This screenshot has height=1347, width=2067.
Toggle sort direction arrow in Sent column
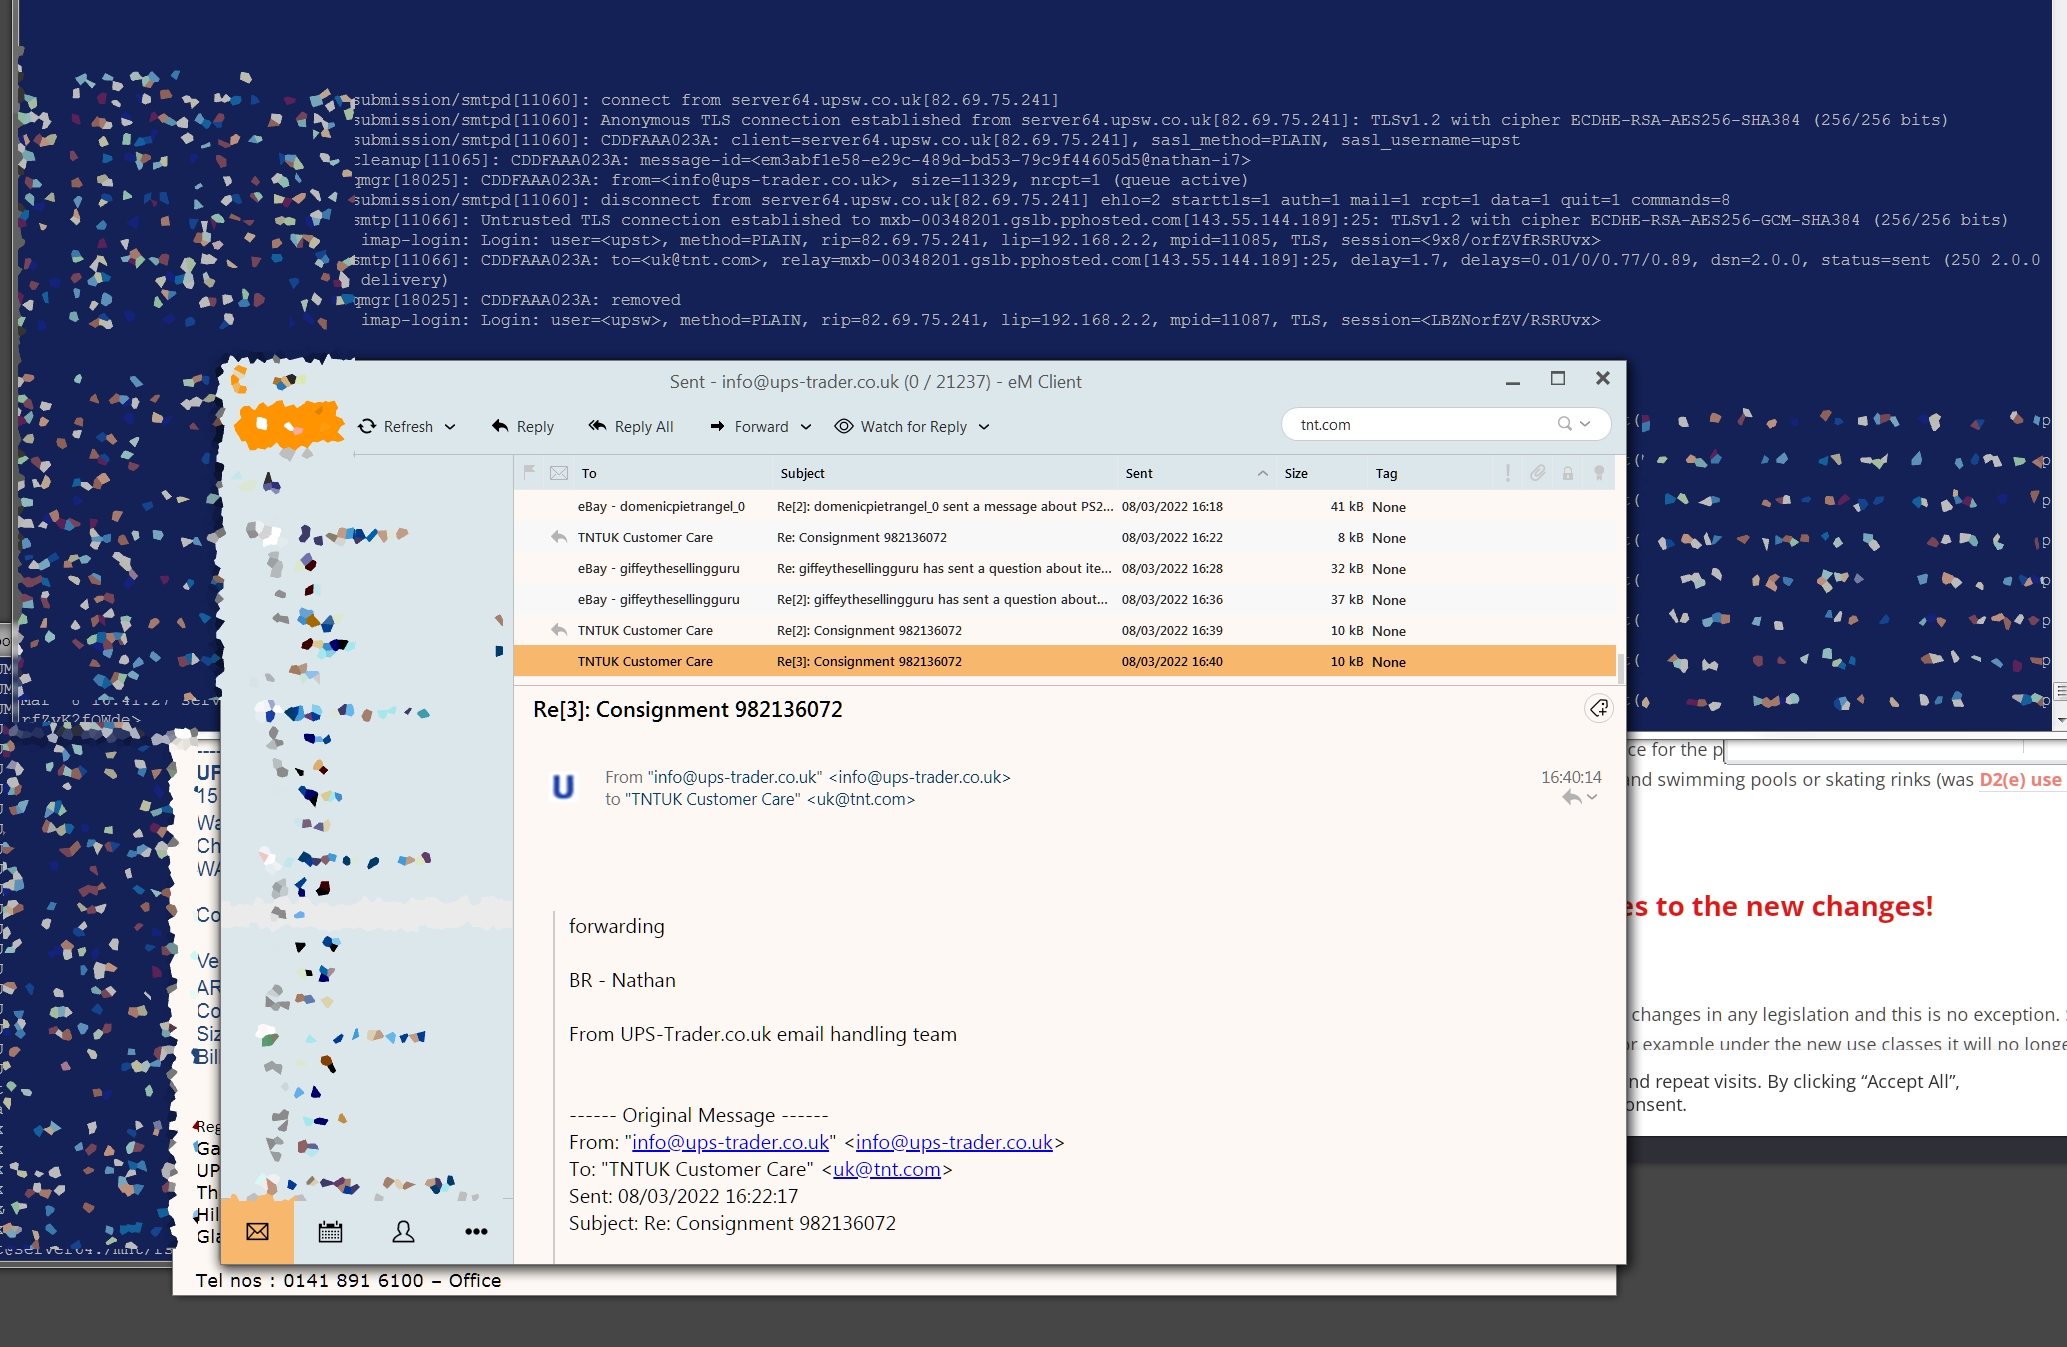coord(1263,473)
